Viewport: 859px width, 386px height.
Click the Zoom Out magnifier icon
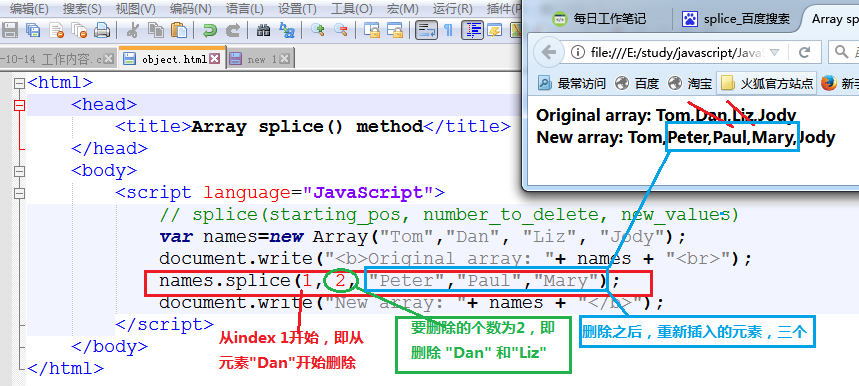tap(341, 30)
